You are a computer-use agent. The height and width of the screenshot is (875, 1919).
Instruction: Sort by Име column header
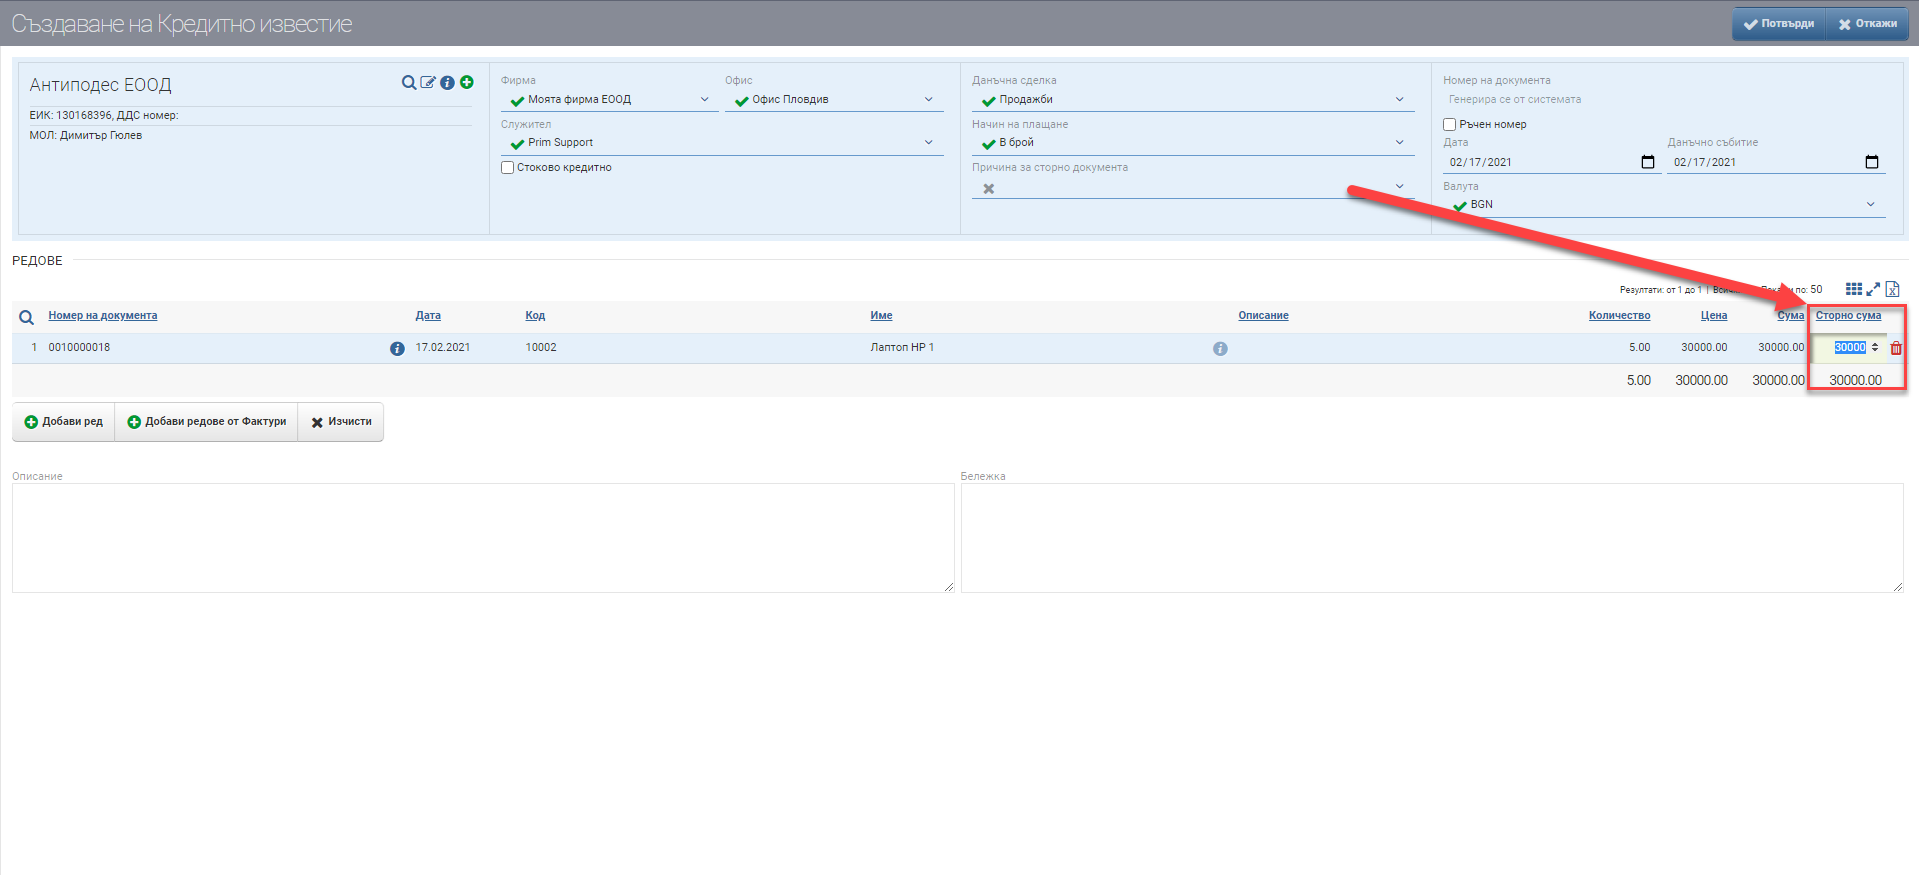click(881, 316)
